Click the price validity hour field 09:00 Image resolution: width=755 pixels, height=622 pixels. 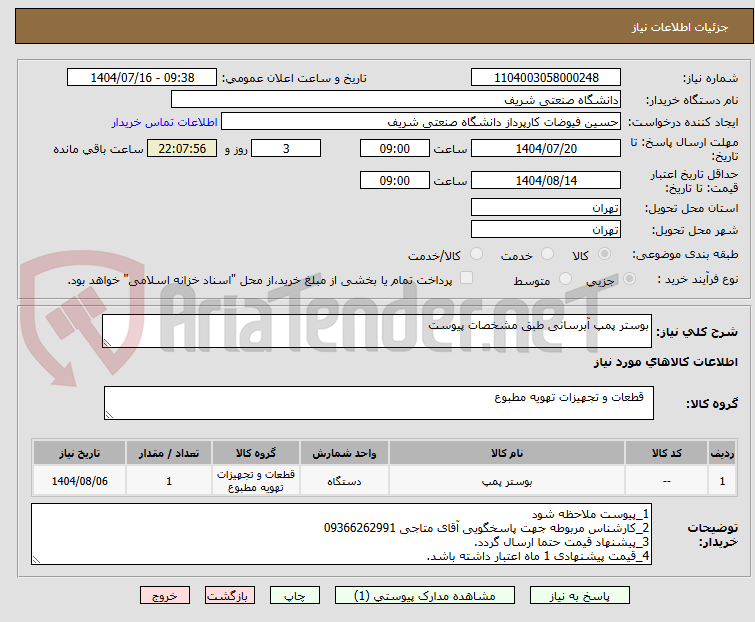(394, 180)
